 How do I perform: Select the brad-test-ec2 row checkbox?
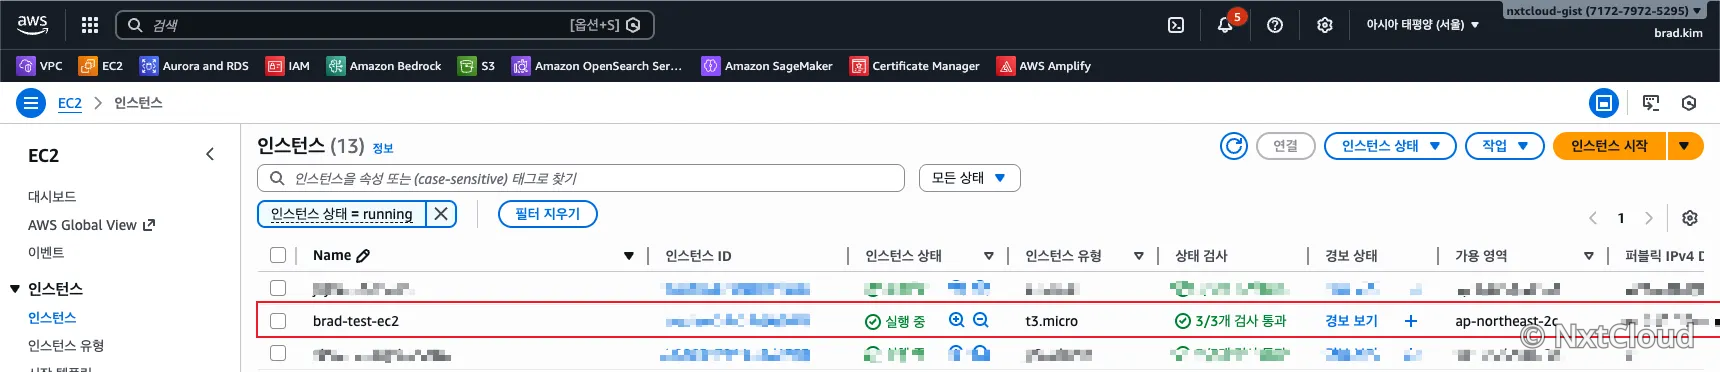point(278,321)
